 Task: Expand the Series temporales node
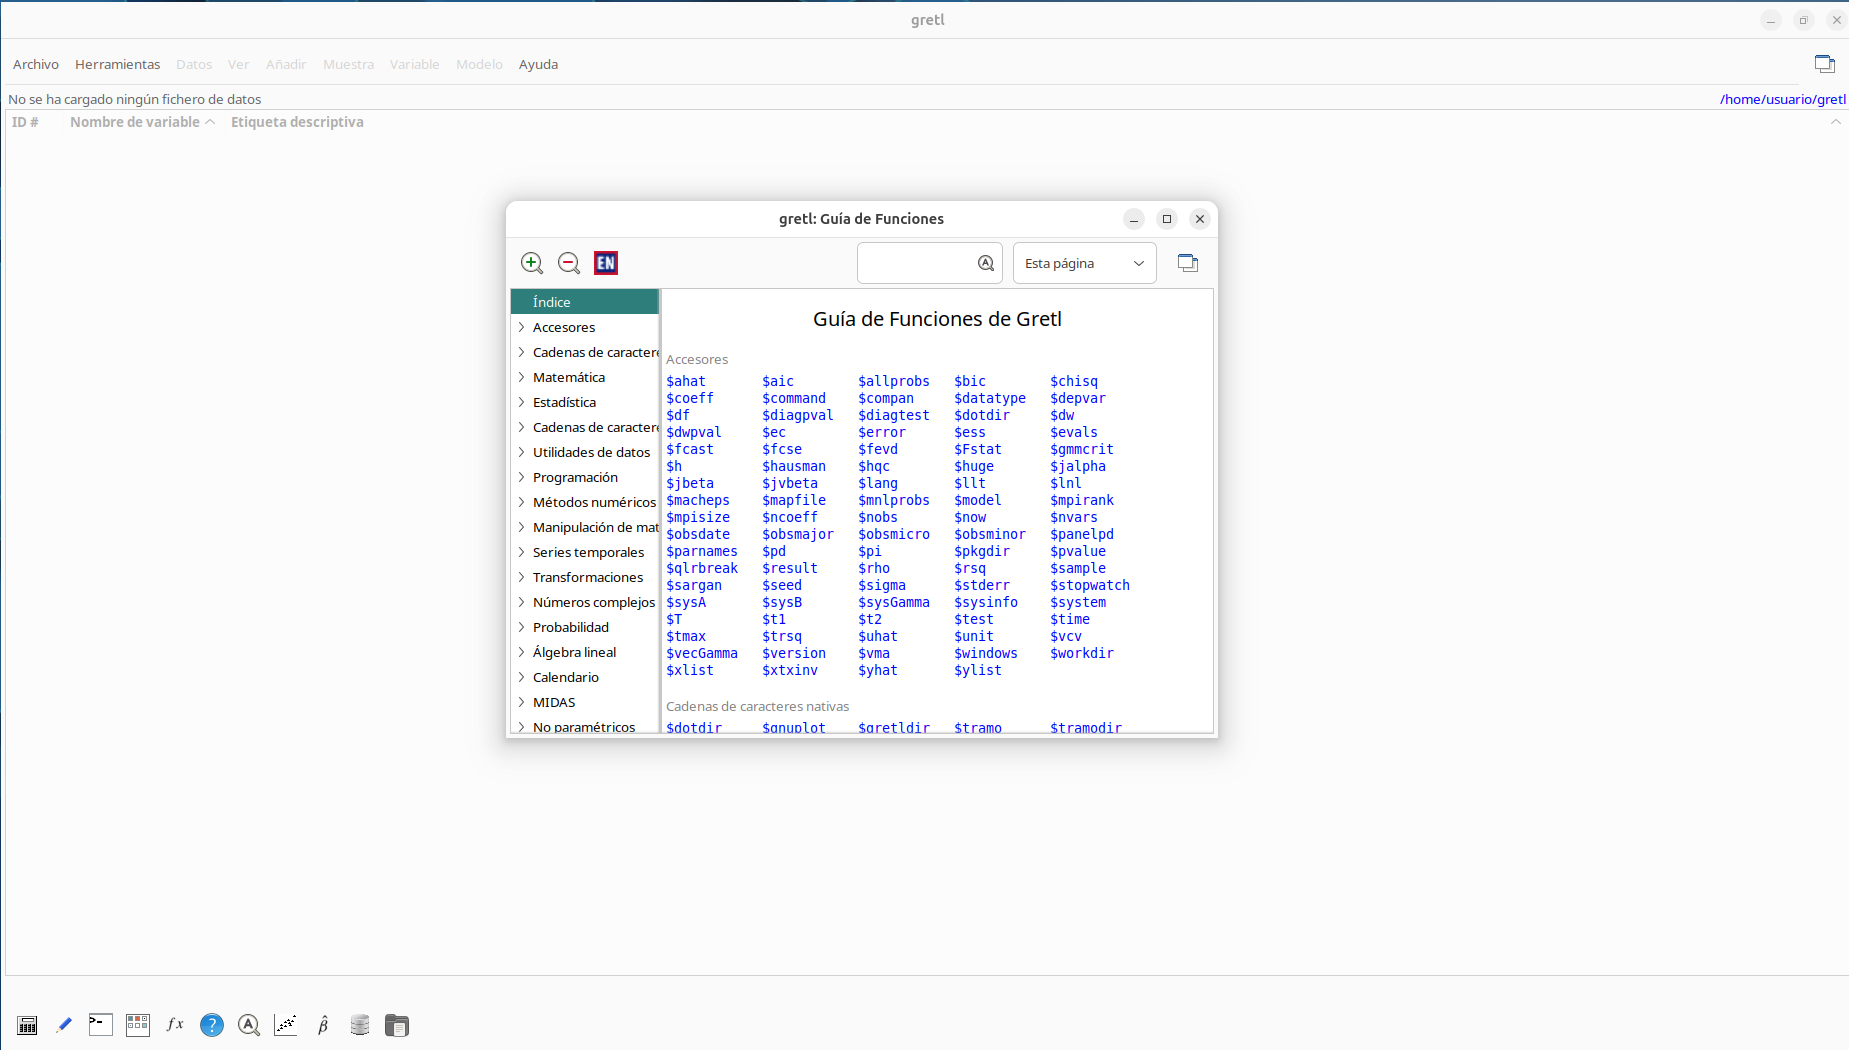point(521,552)
